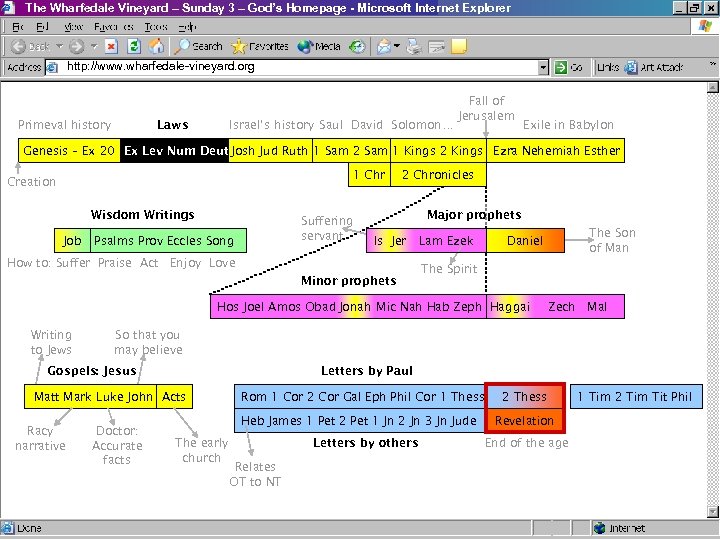The image size is (720, 540).
Task: Click the 'Haggai Zech Mal' box
Action: (556, 306)
